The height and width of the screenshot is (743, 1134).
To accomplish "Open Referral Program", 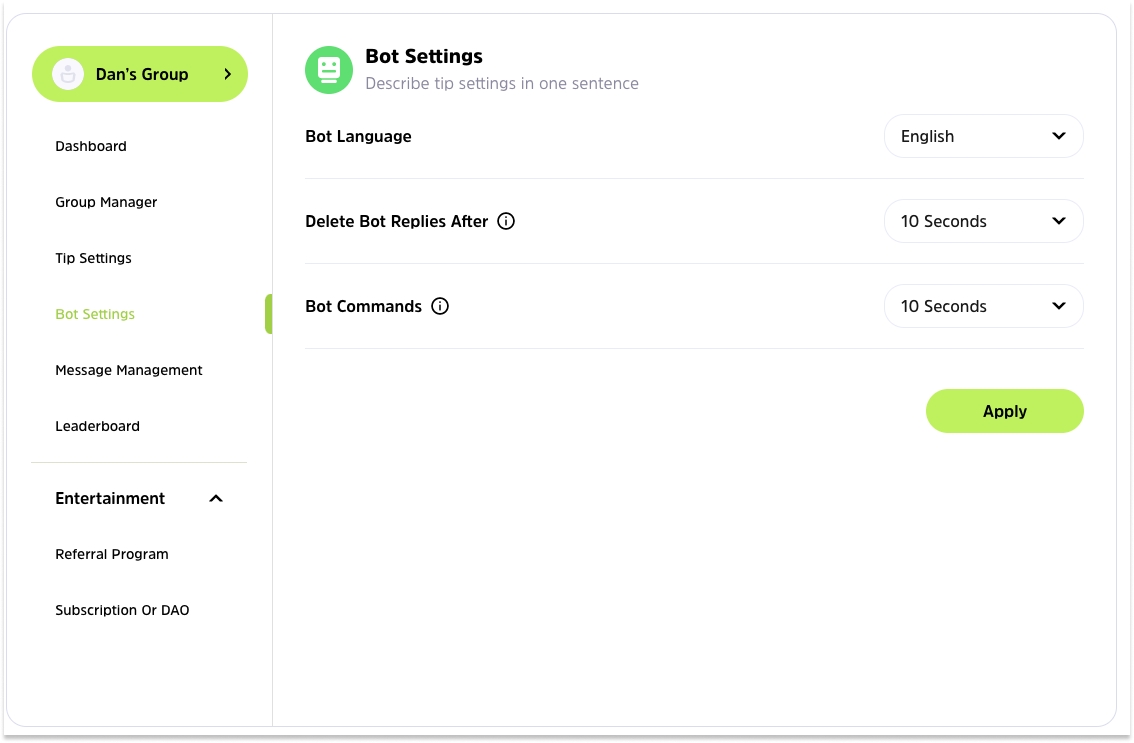I will tap(112, 554).
